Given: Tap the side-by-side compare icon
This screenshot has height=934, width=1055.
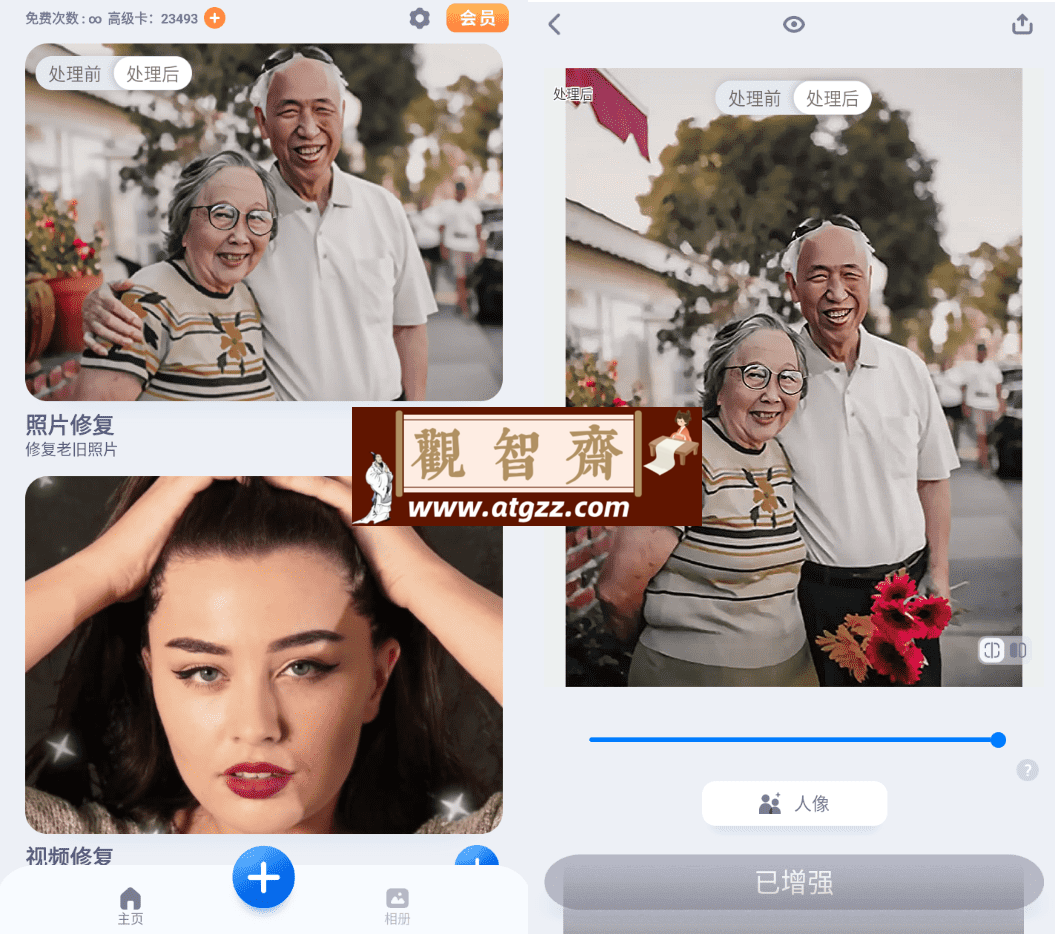Looking at the screenshot, I should (x=1017, y=650).
